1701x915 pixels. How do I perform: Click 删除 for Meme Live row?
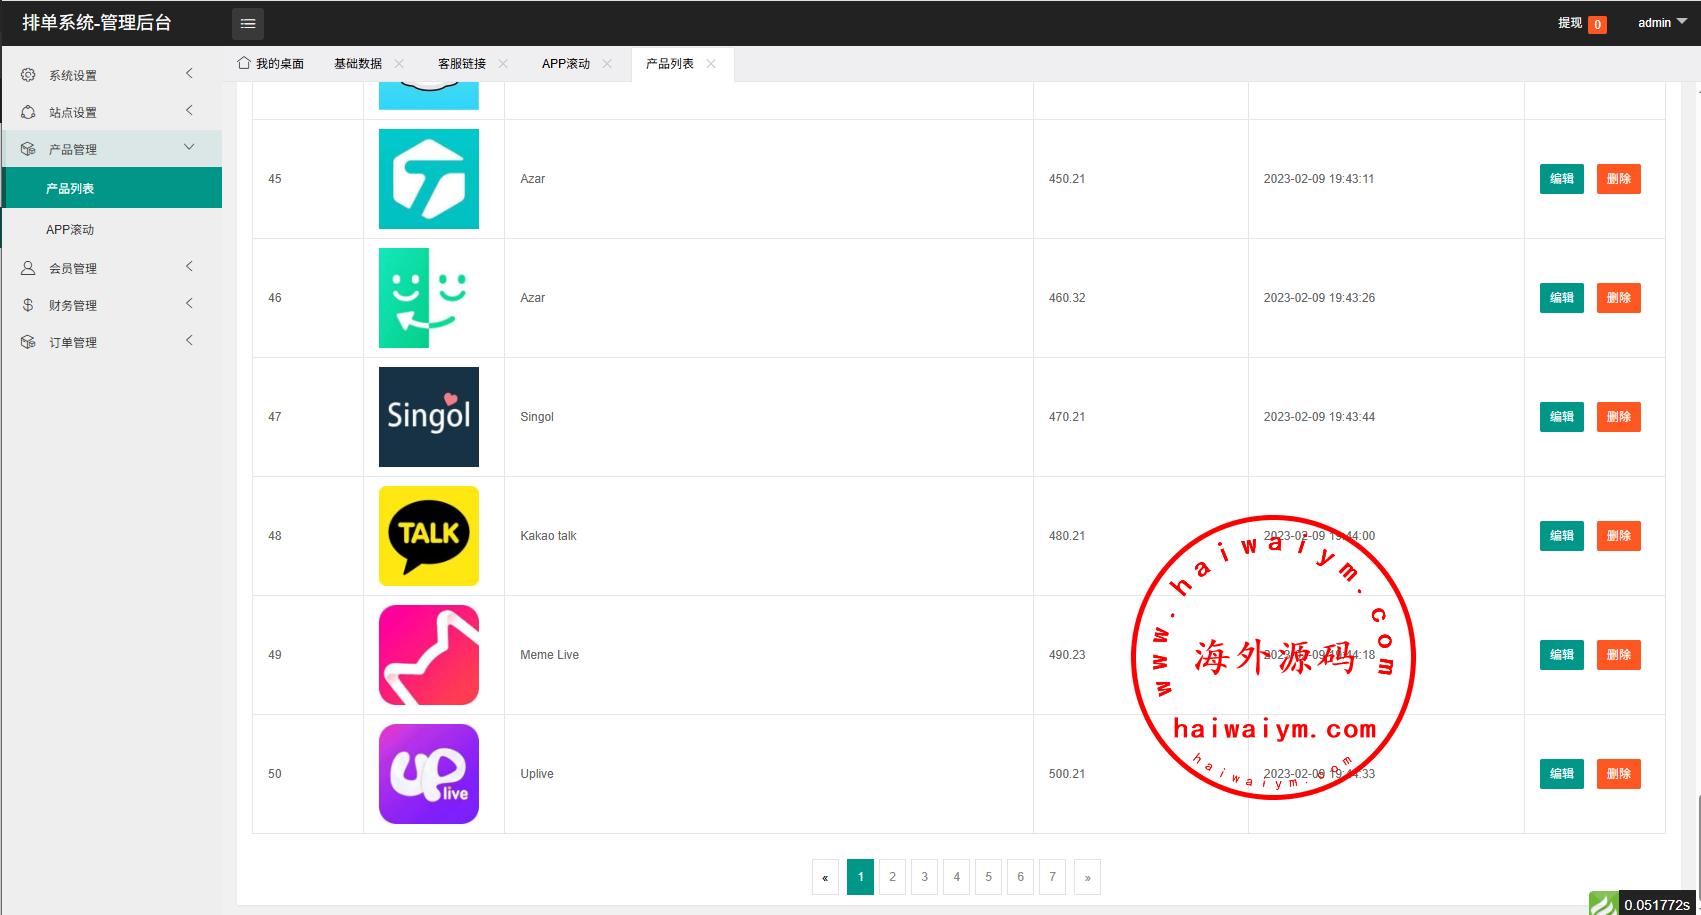tap(1618, 655)
